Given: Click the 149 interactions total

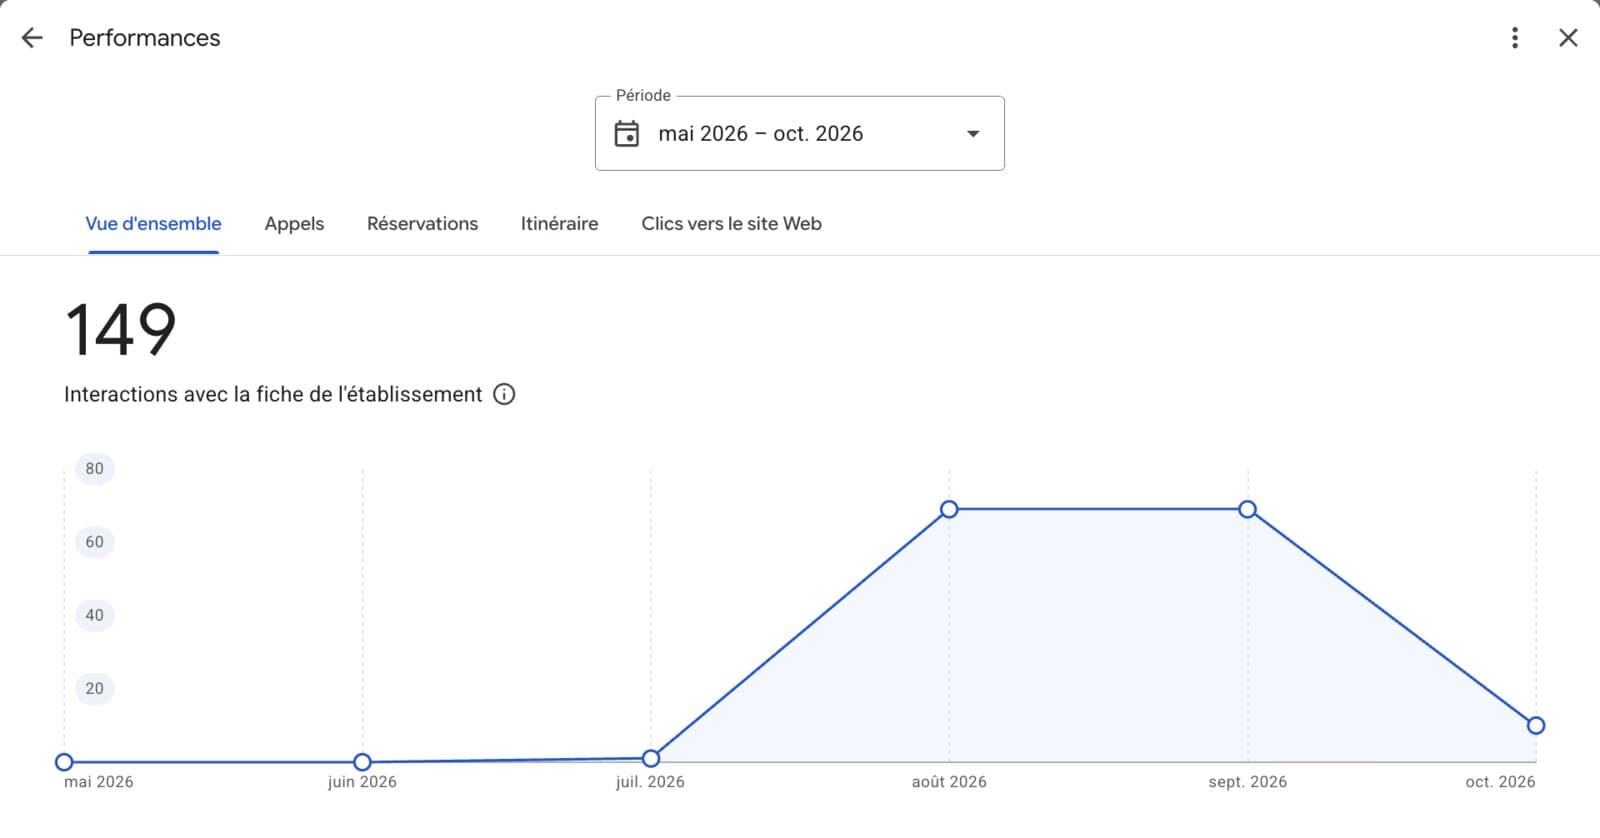Looking at the screenshot, I should click(121, 330).
